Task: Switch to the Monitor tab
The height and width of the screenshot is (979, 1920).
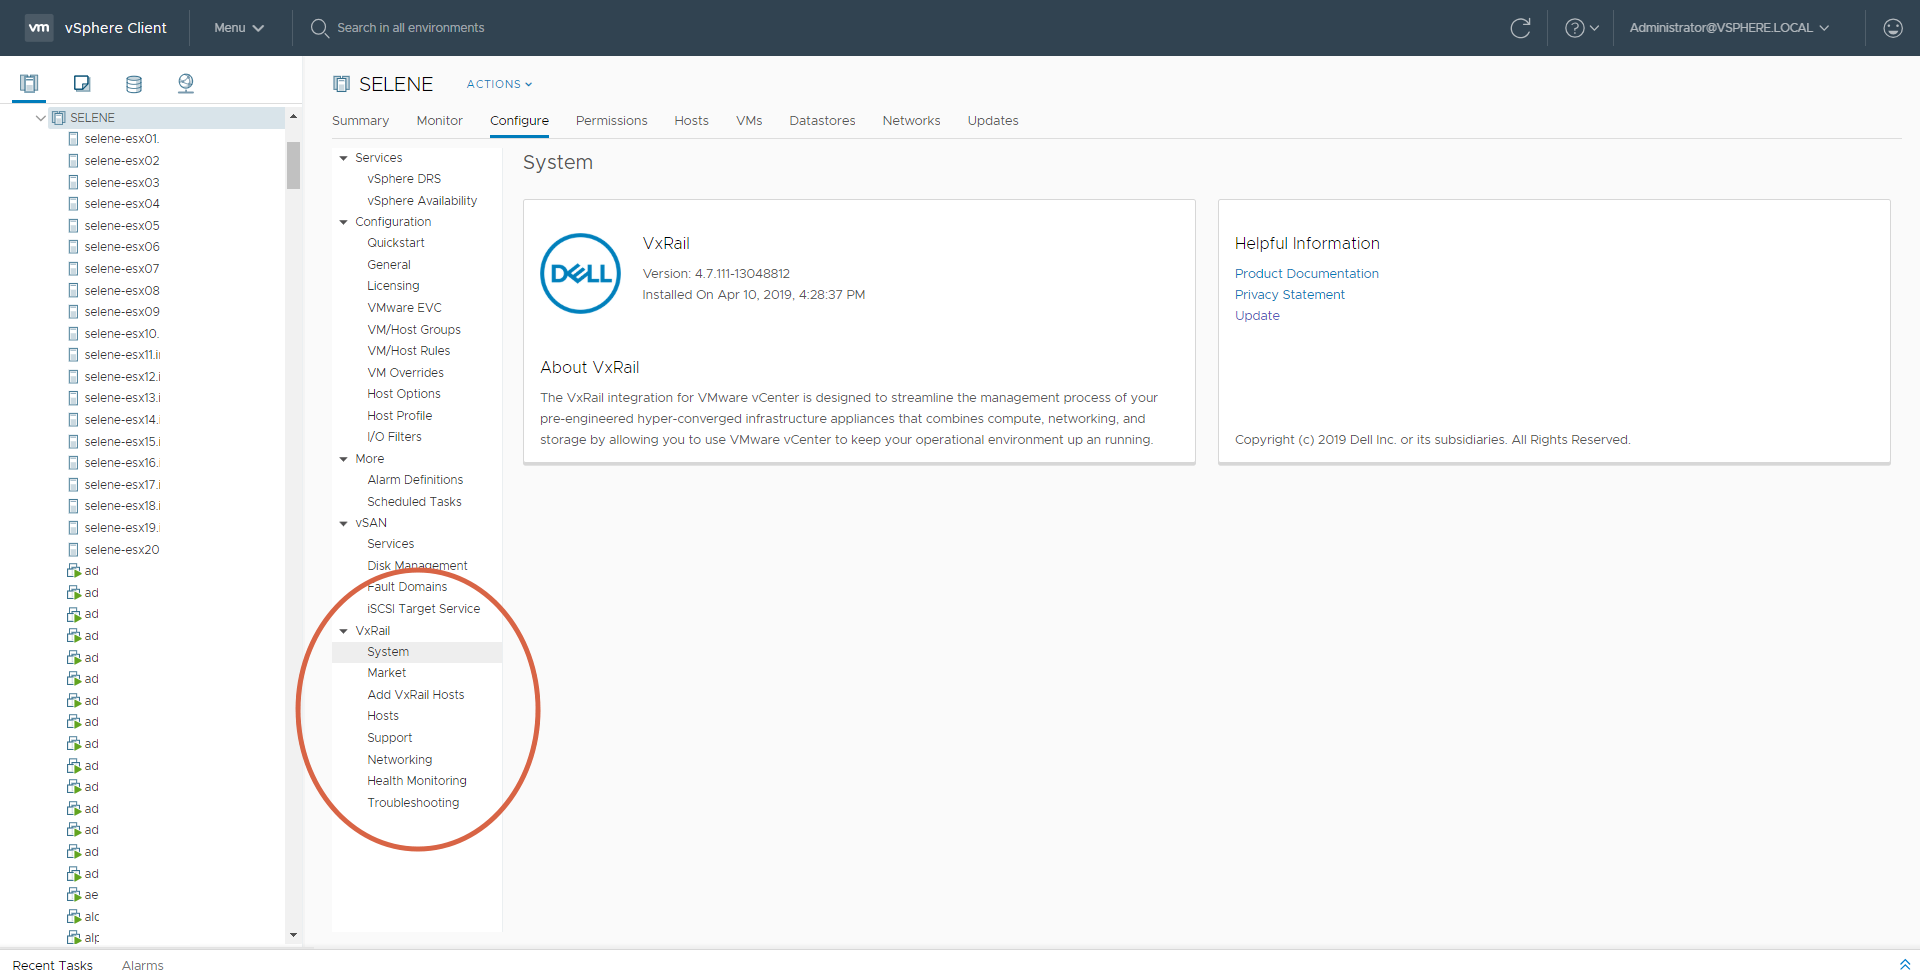Action: (439, 121)
